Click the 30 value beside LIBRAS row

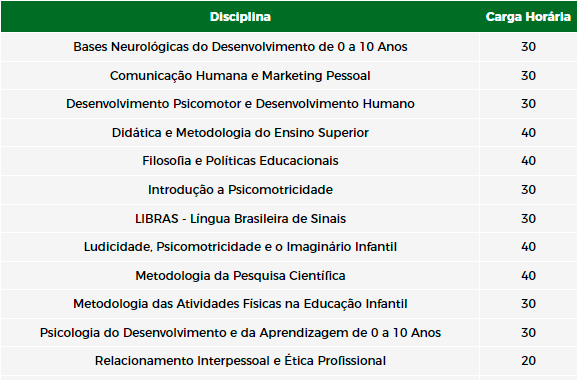[528, 219]
